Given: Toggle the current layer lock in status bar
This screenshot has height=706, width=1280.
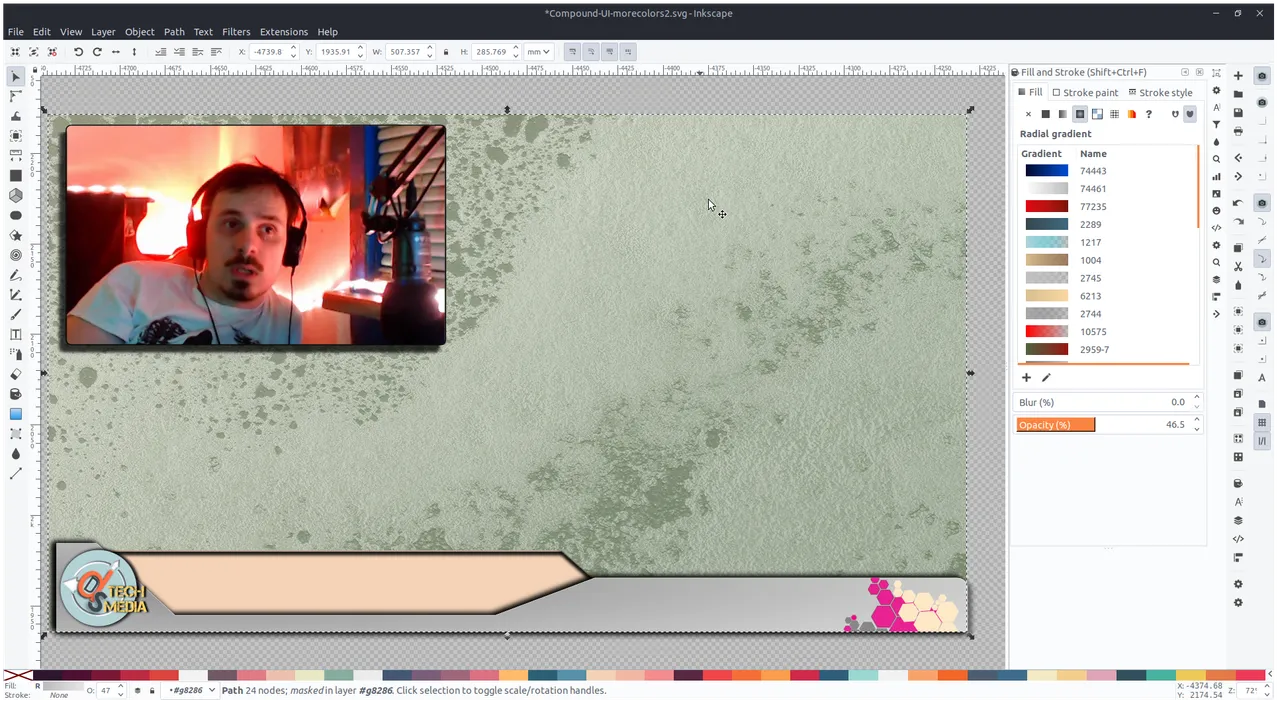Looking at the screenshot, I should pos(152,690).
